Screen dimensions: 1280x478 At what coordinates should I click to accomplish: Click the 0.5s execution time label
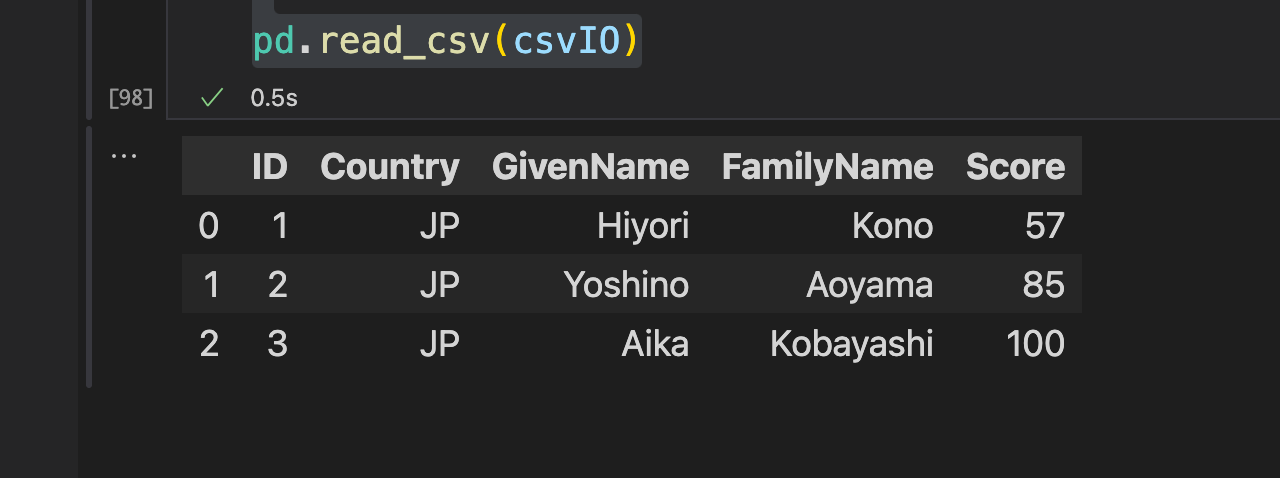pos(274,98)
